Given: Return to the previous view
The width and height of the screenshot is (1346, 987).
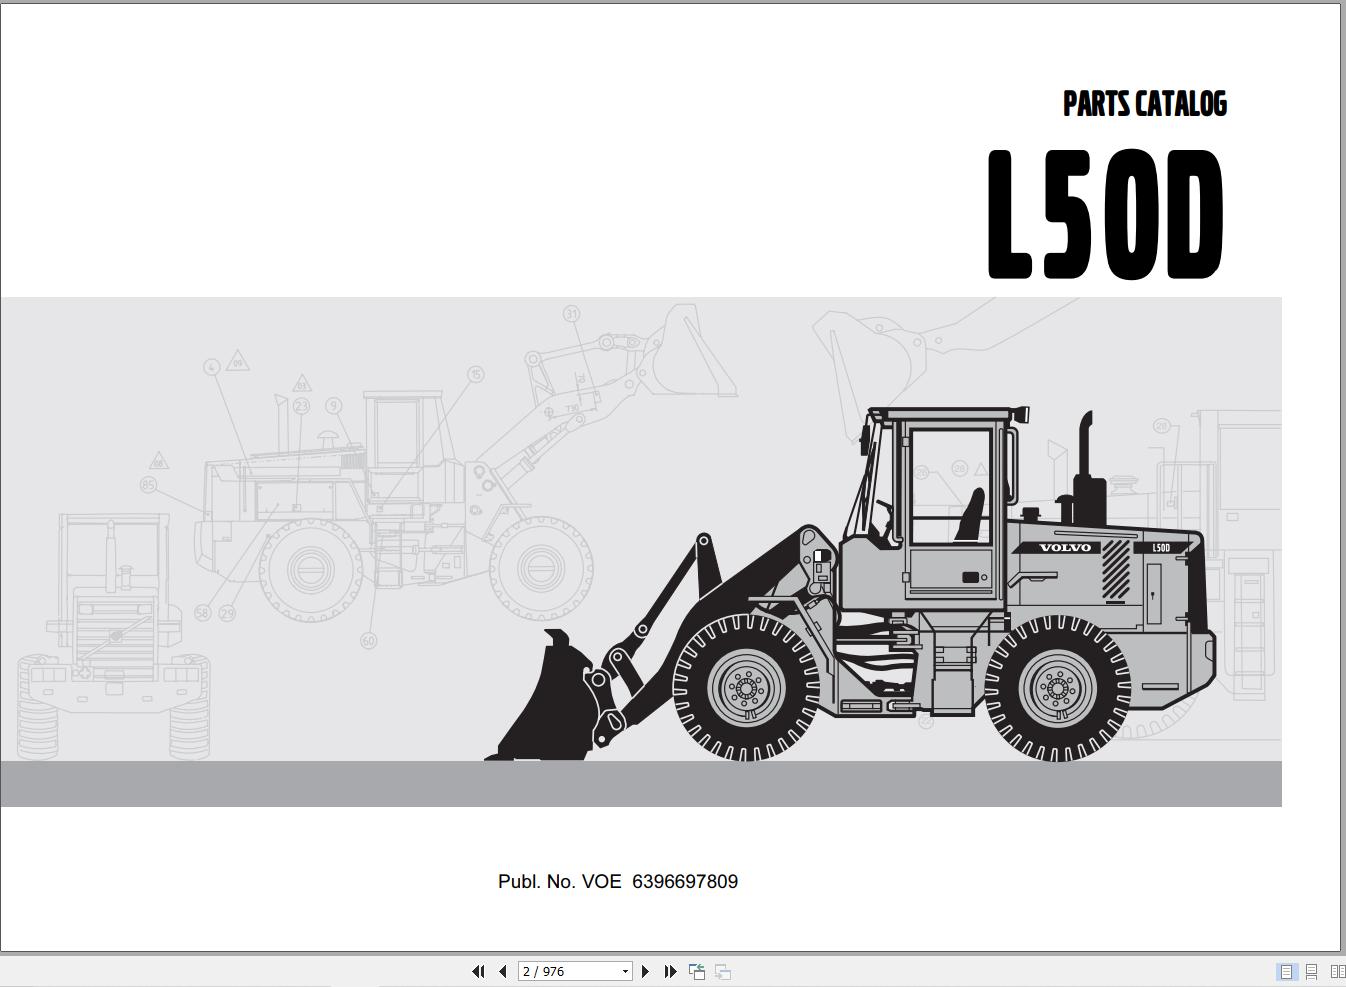Looking at the screenshot, I should pyautogui.click(x=696, y=971).
